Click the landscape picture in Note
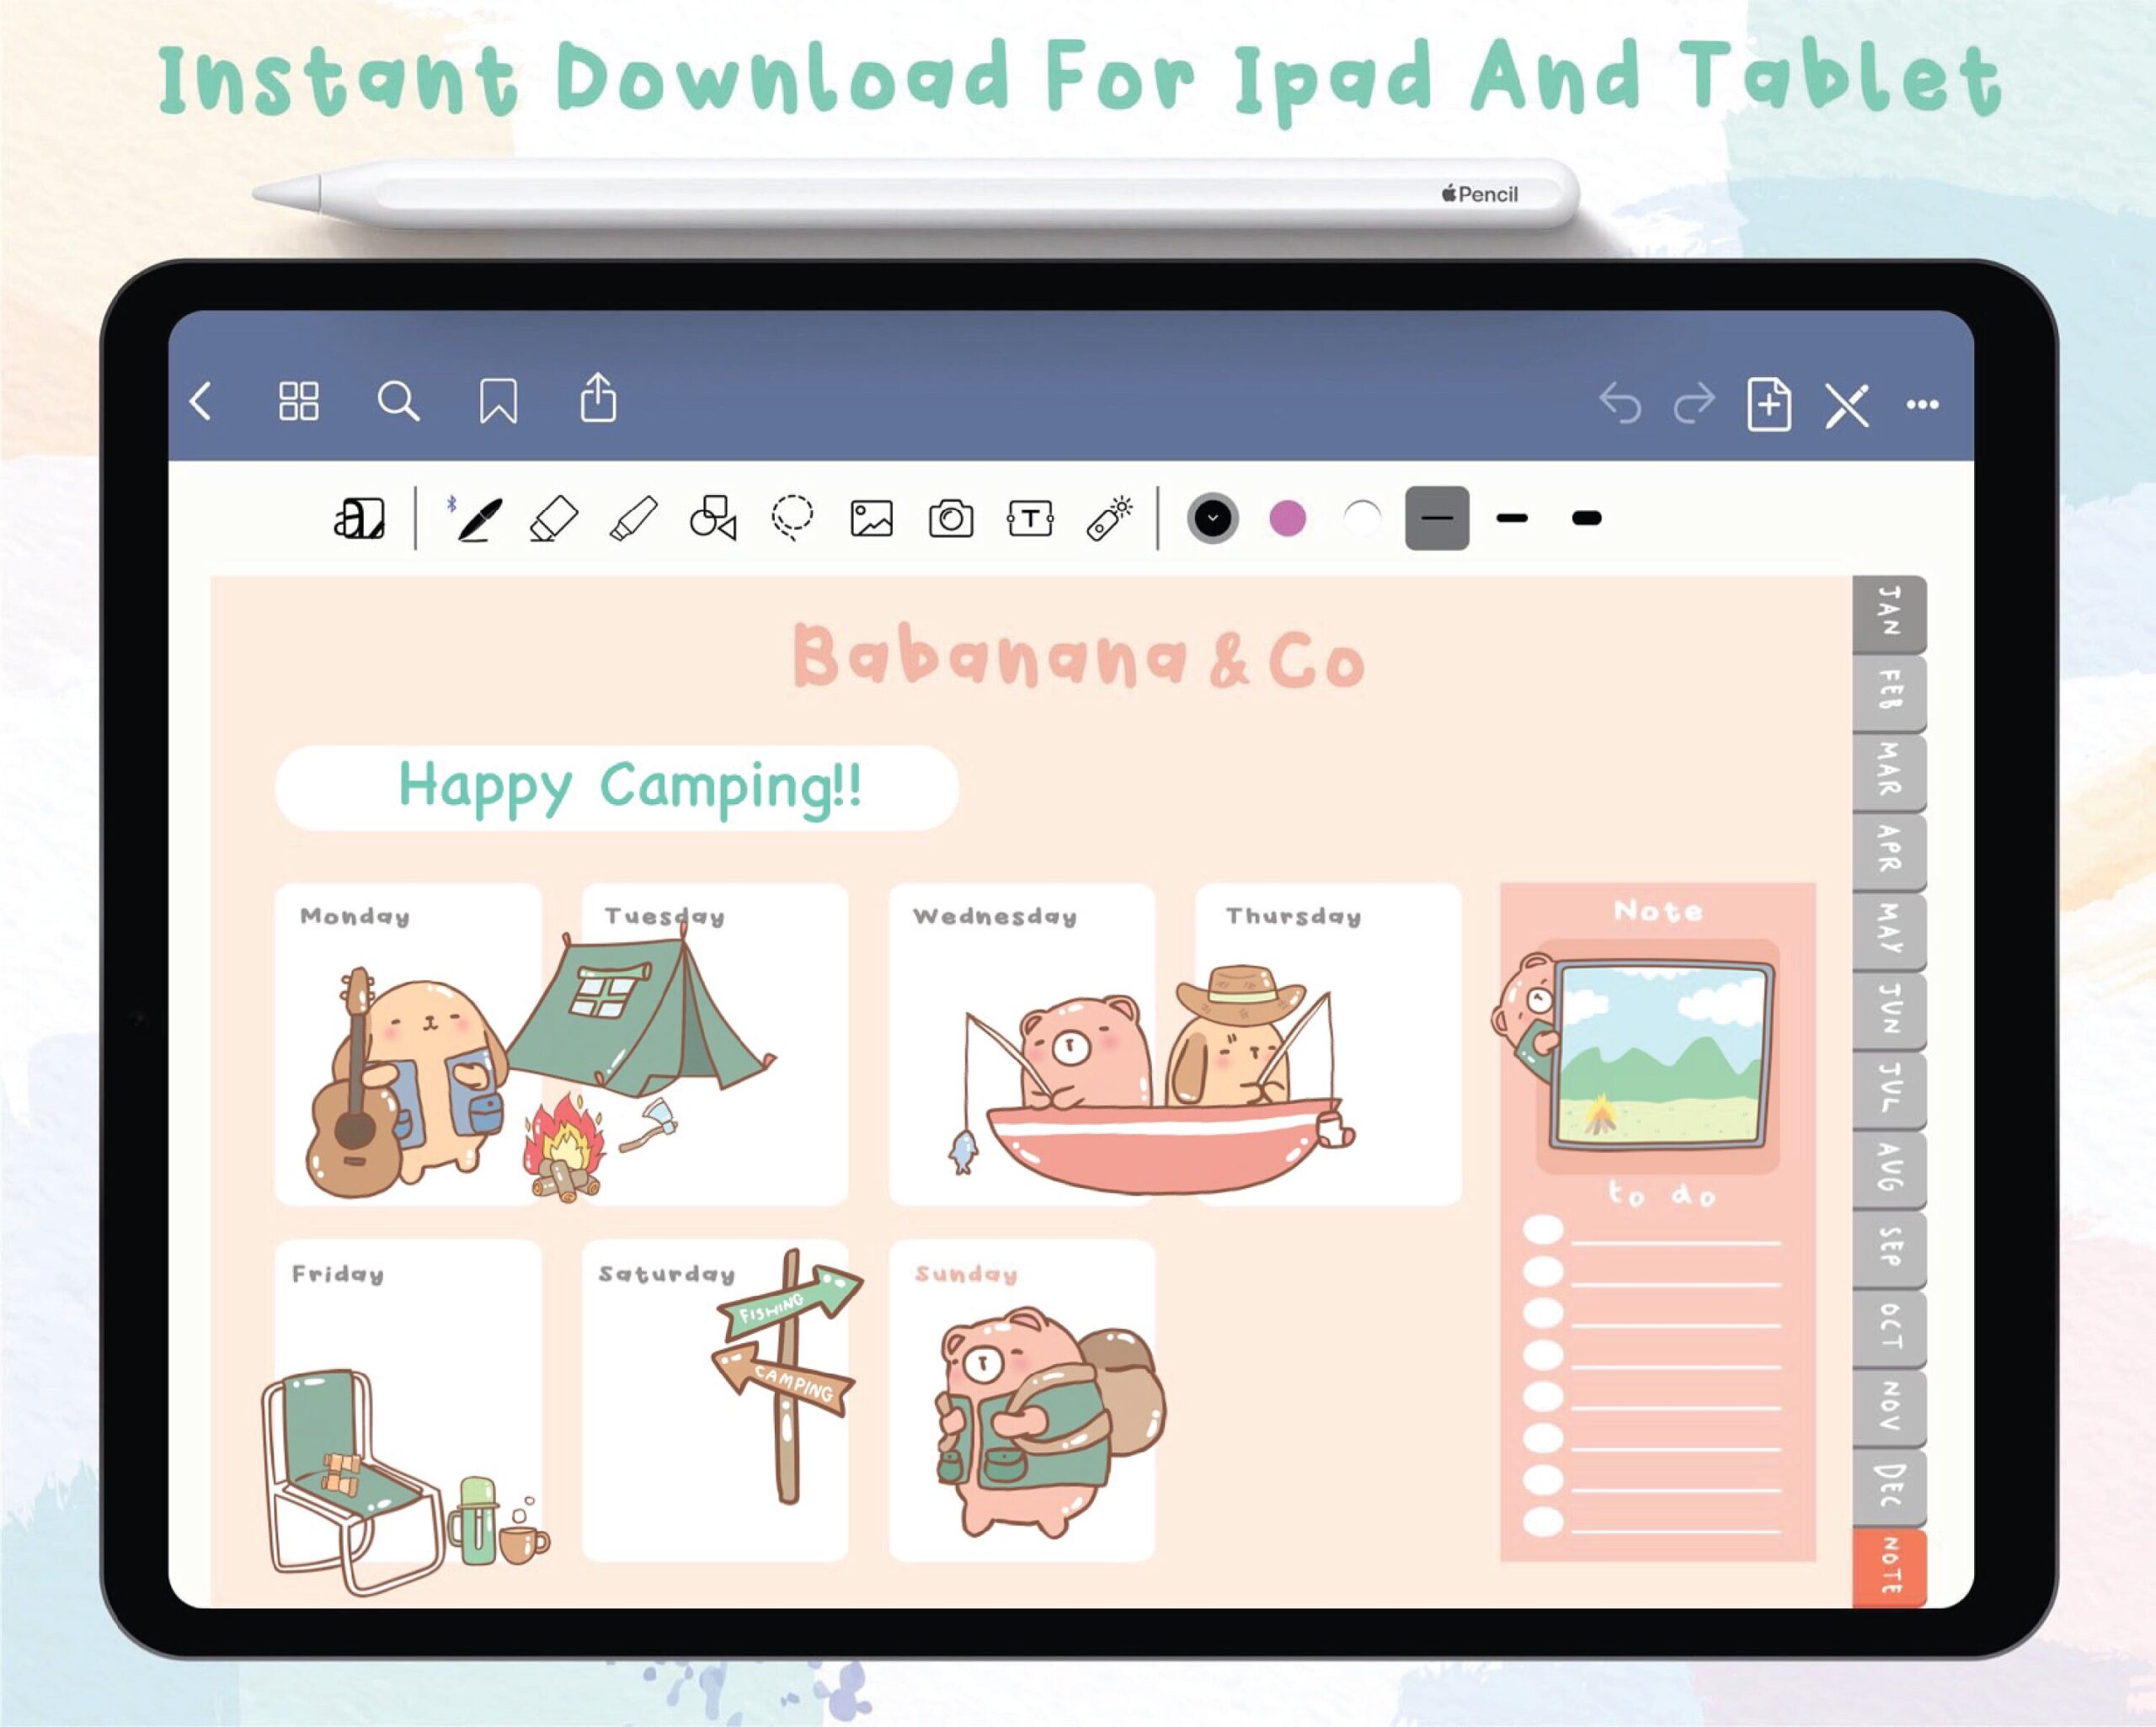The height and width of the screenshot is (1727, 2156). coord(1660,1056)
